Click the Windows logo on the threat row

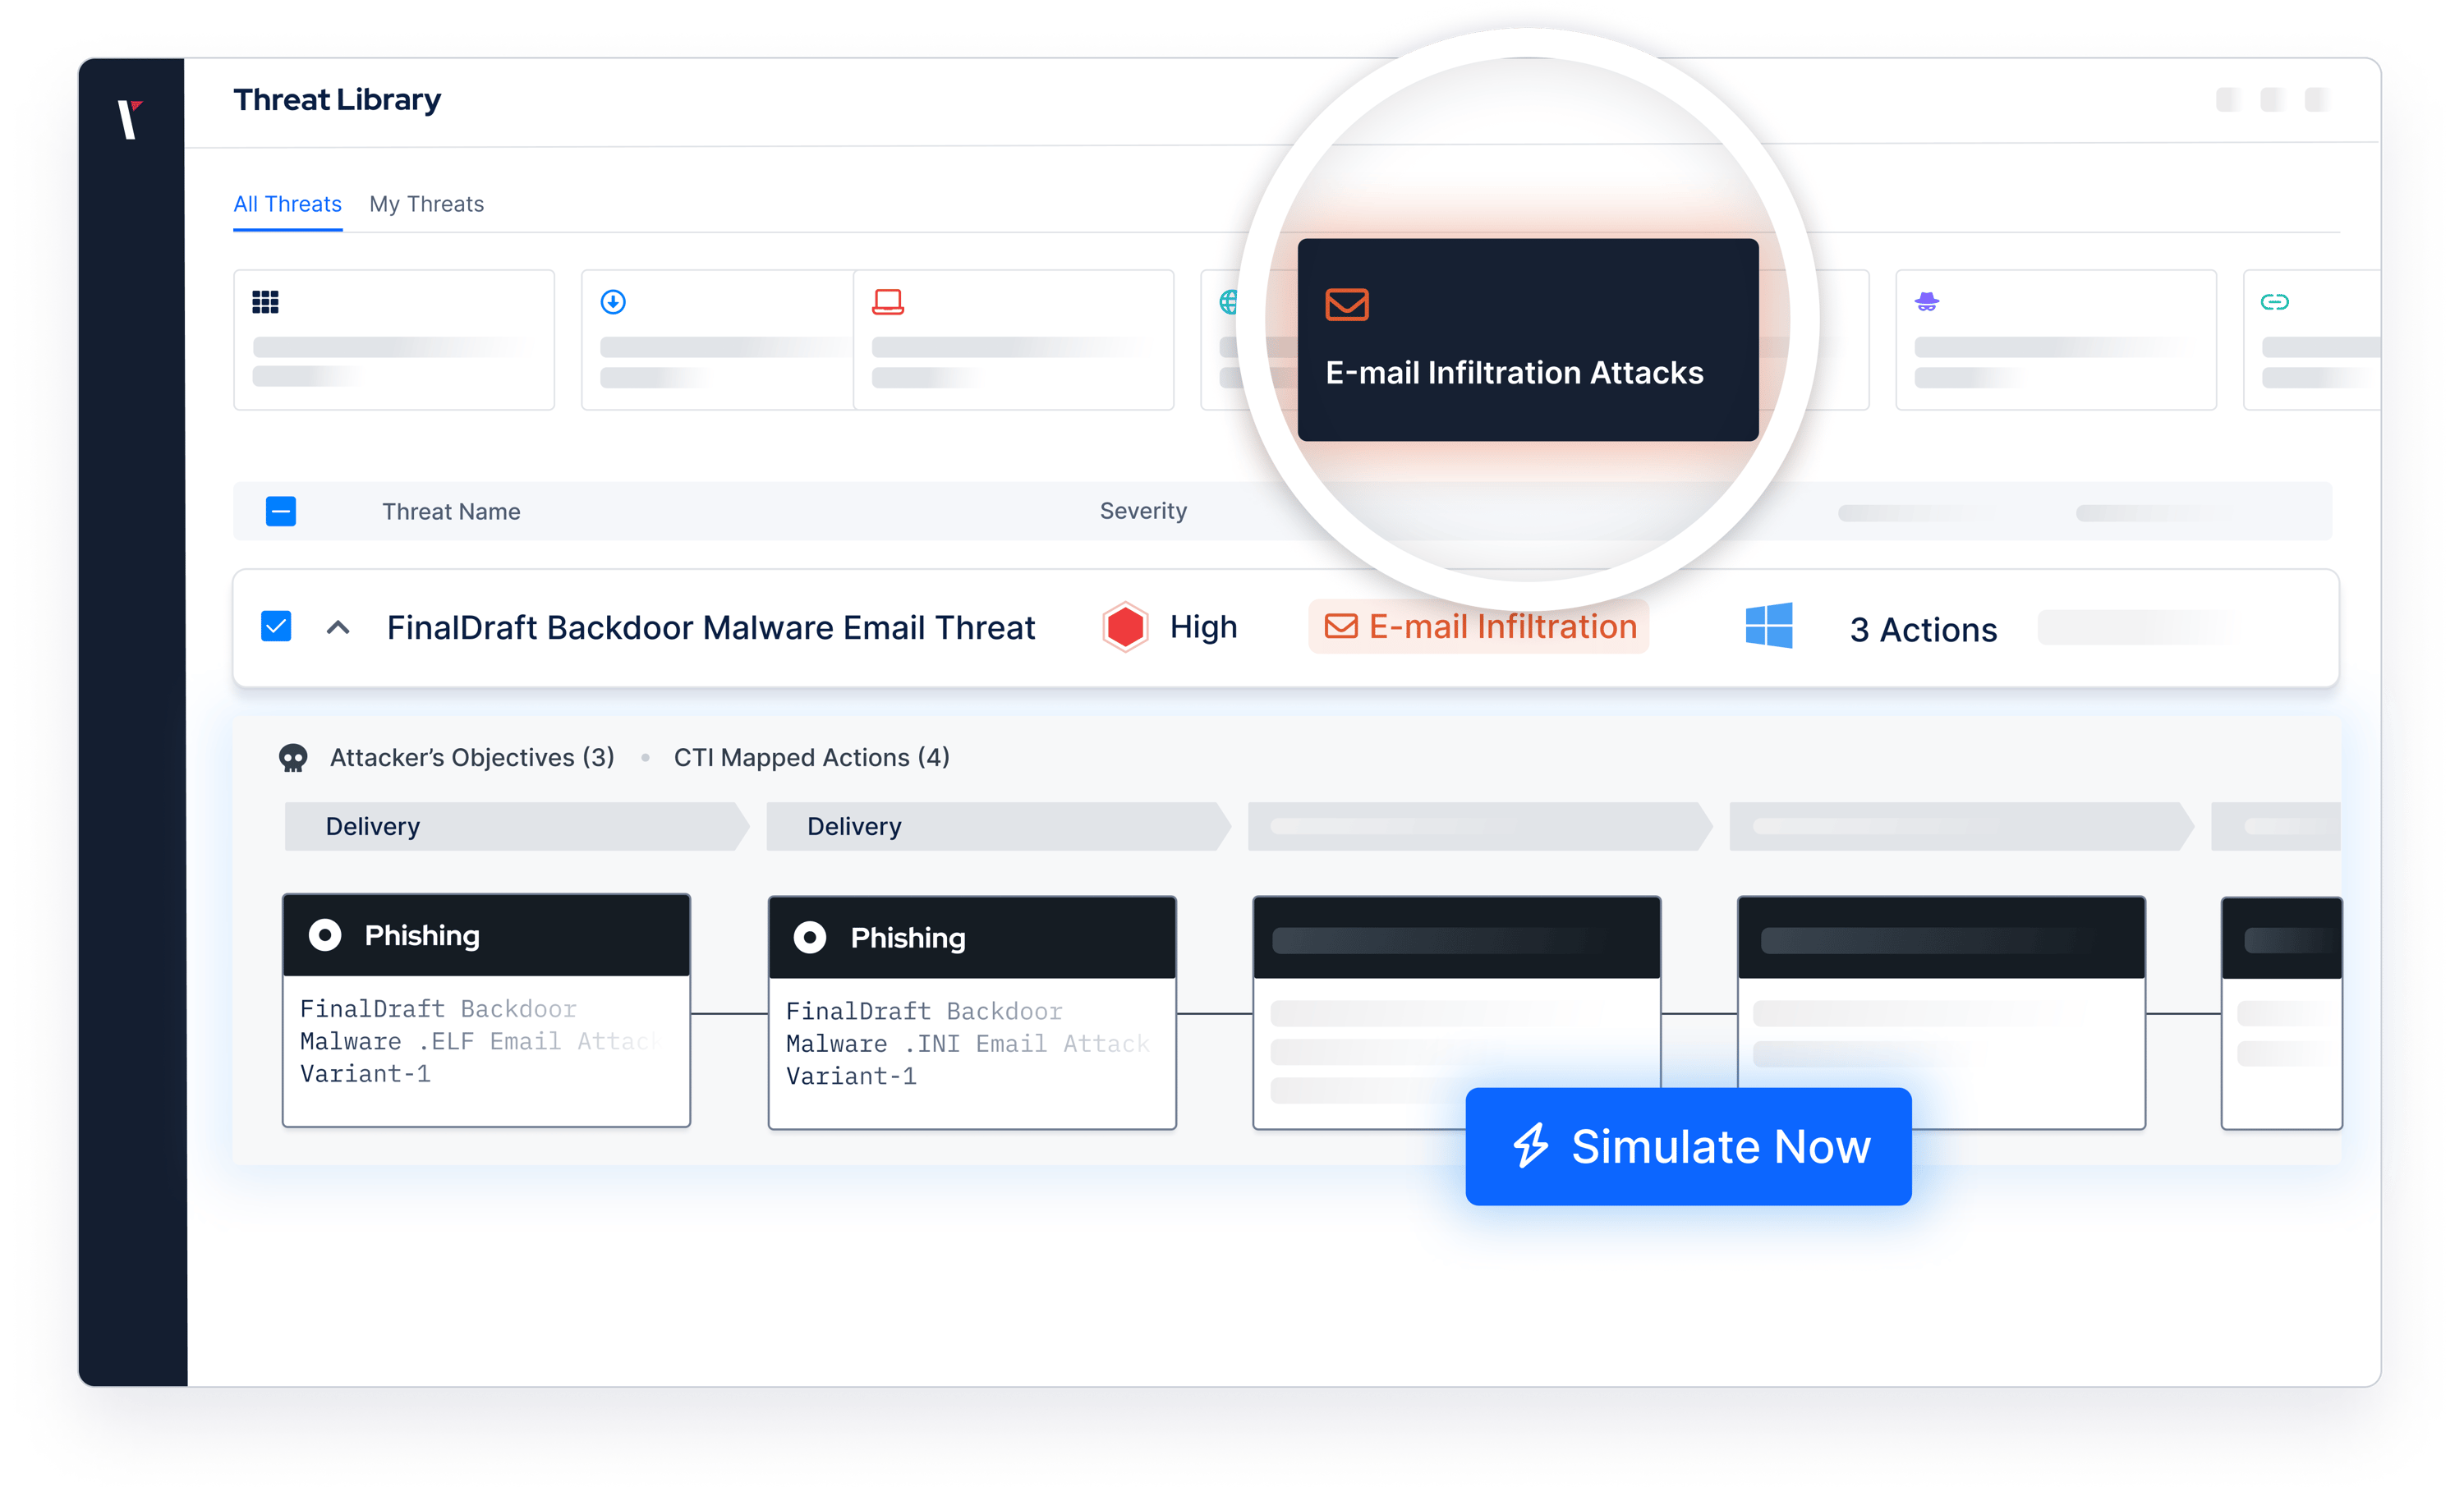point(1769,627)
